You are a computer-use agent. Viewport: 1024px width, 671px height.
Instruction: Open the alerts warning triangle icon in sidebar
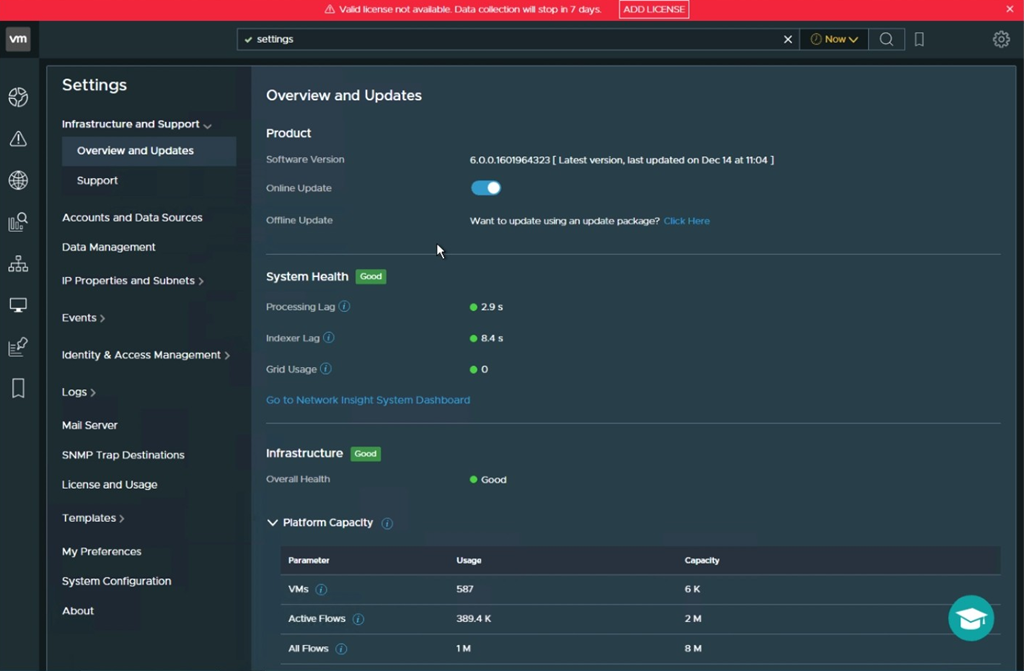click(x=18, y=139)
